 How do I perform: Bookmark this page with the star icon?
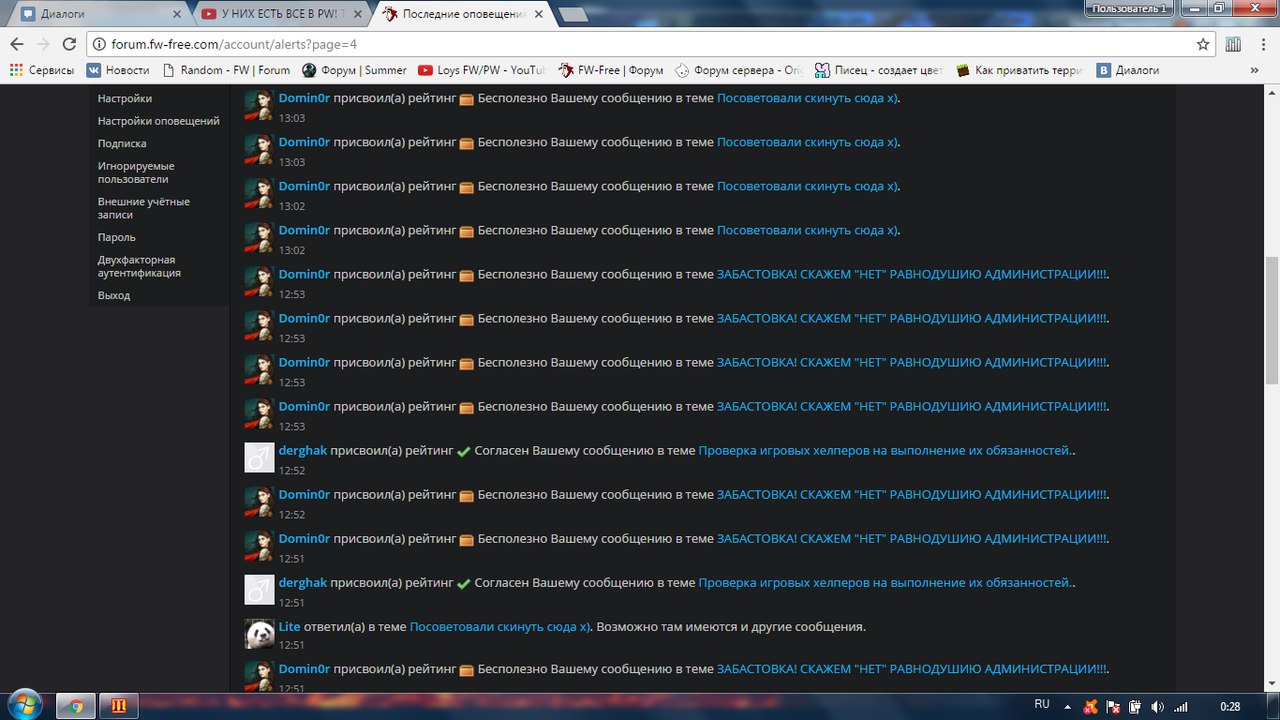tap(1203, 44)
